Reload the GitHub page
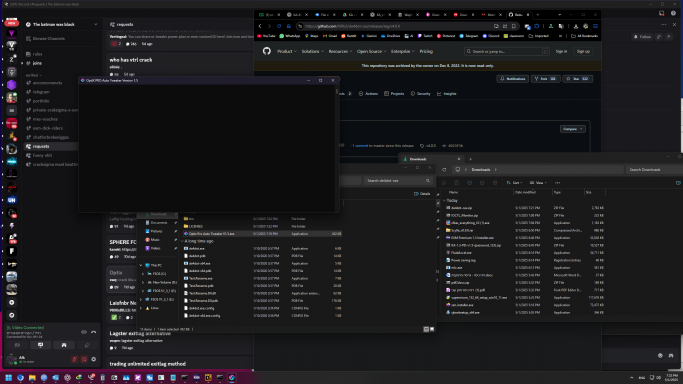Image resolution: width=683 pixels, height=384 pixels. click(279, 26)
